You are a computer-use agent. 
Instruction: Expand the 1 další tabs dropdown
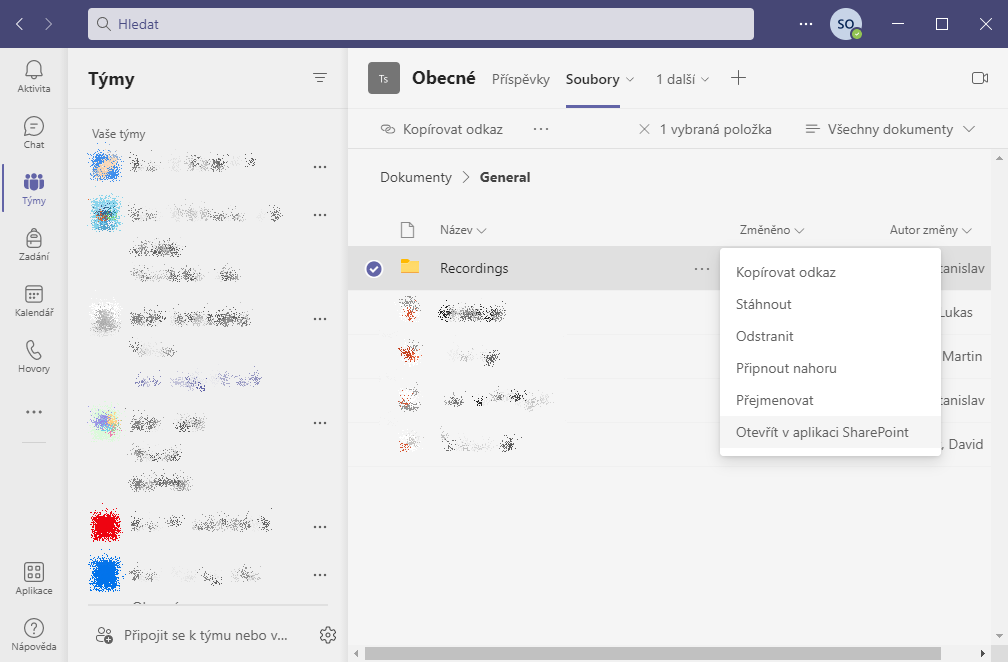point(683,79)
